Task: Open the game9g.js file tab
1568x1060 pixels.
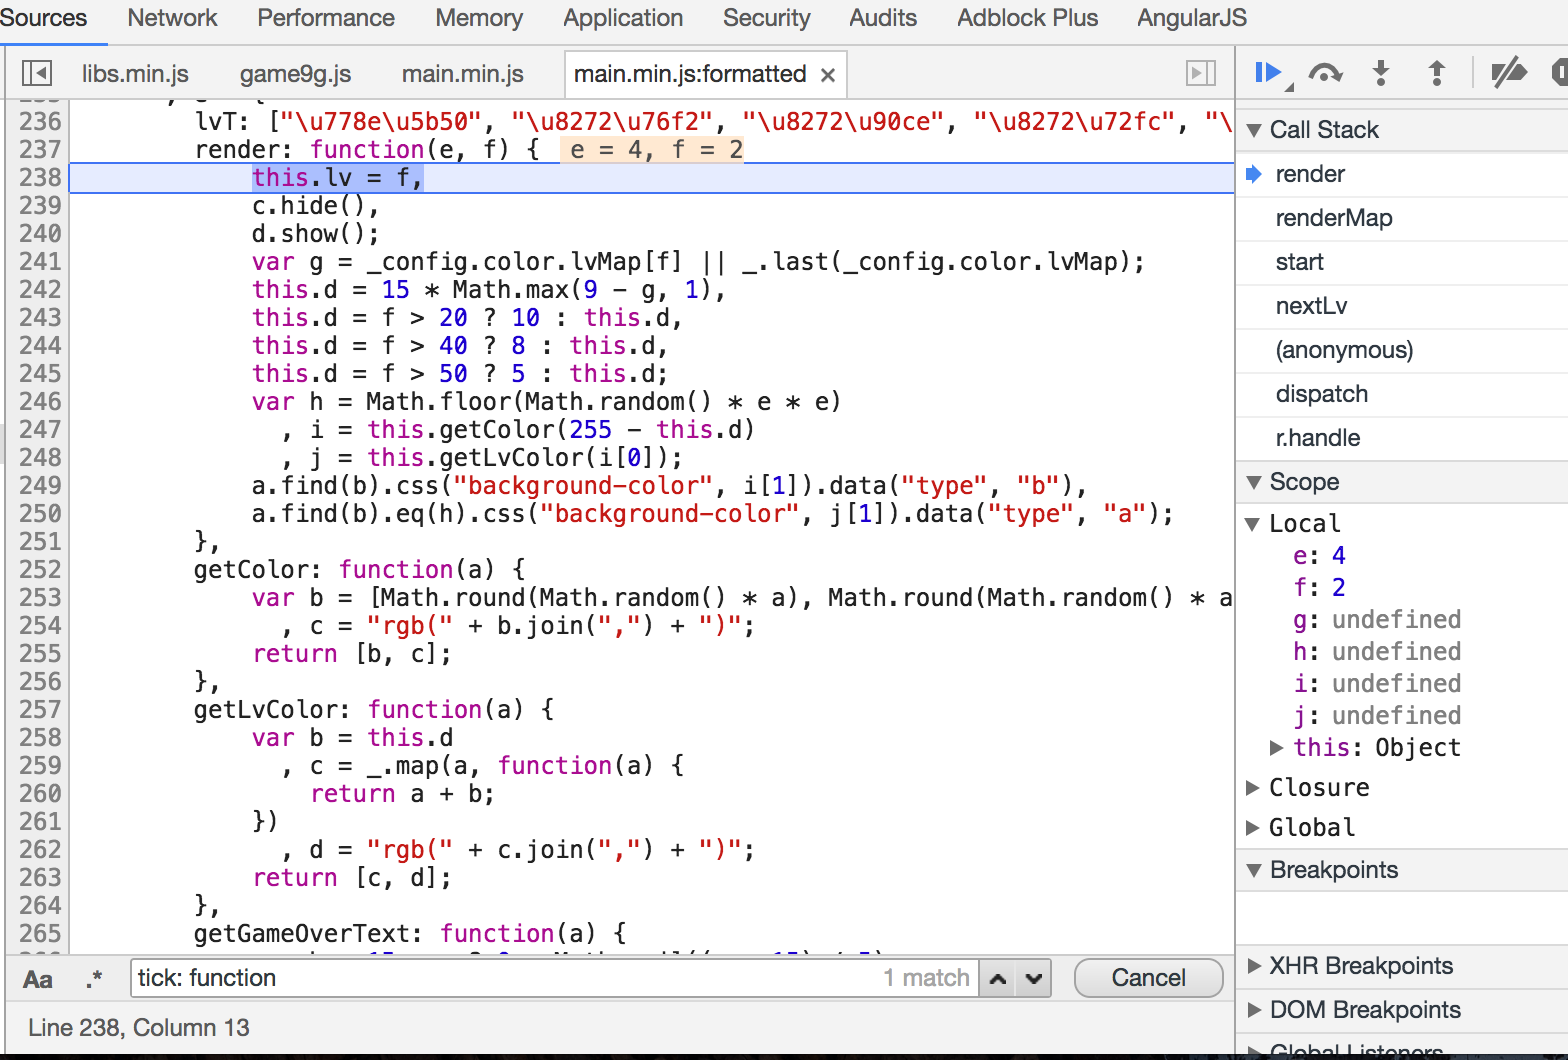Action: pos(295,74)
